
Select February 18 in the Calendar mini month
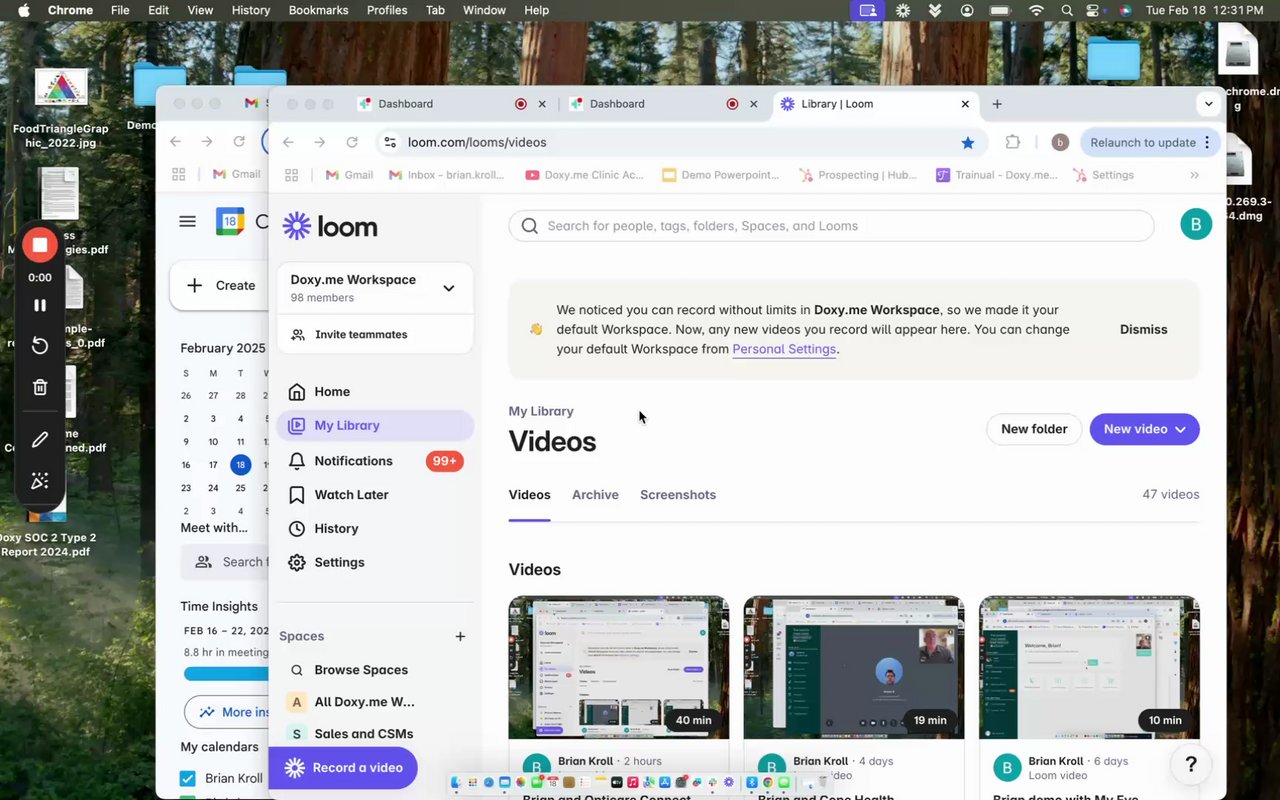pyautogui.click(x=240, y=465)
